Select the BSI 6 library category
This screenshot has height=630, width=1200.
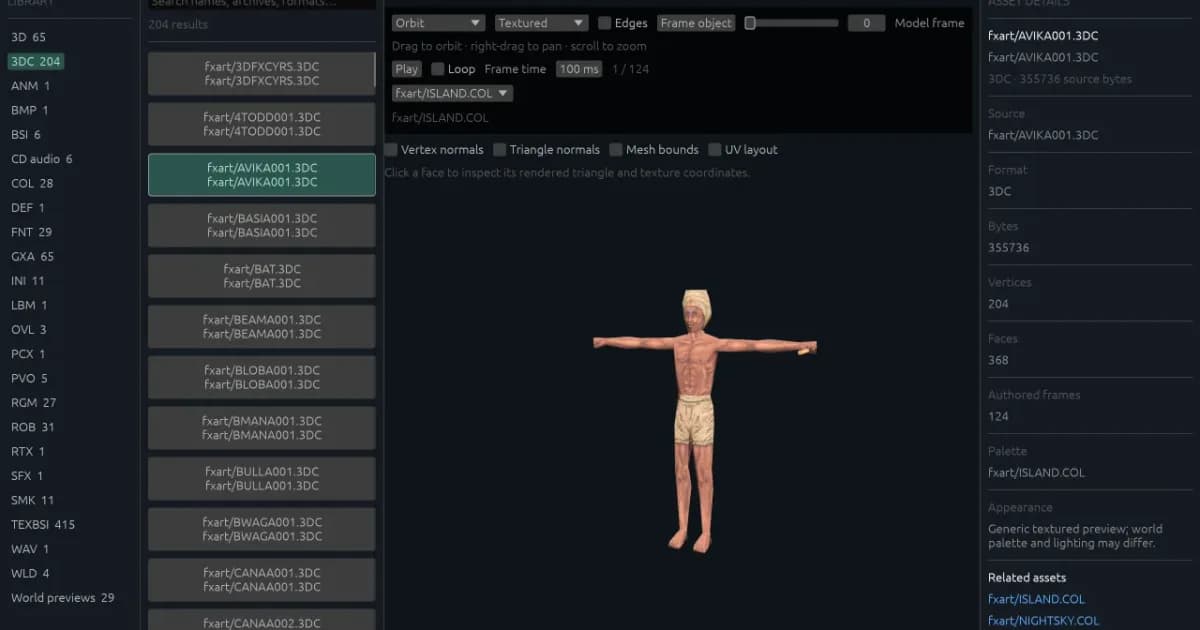click(x=26, y=134)
